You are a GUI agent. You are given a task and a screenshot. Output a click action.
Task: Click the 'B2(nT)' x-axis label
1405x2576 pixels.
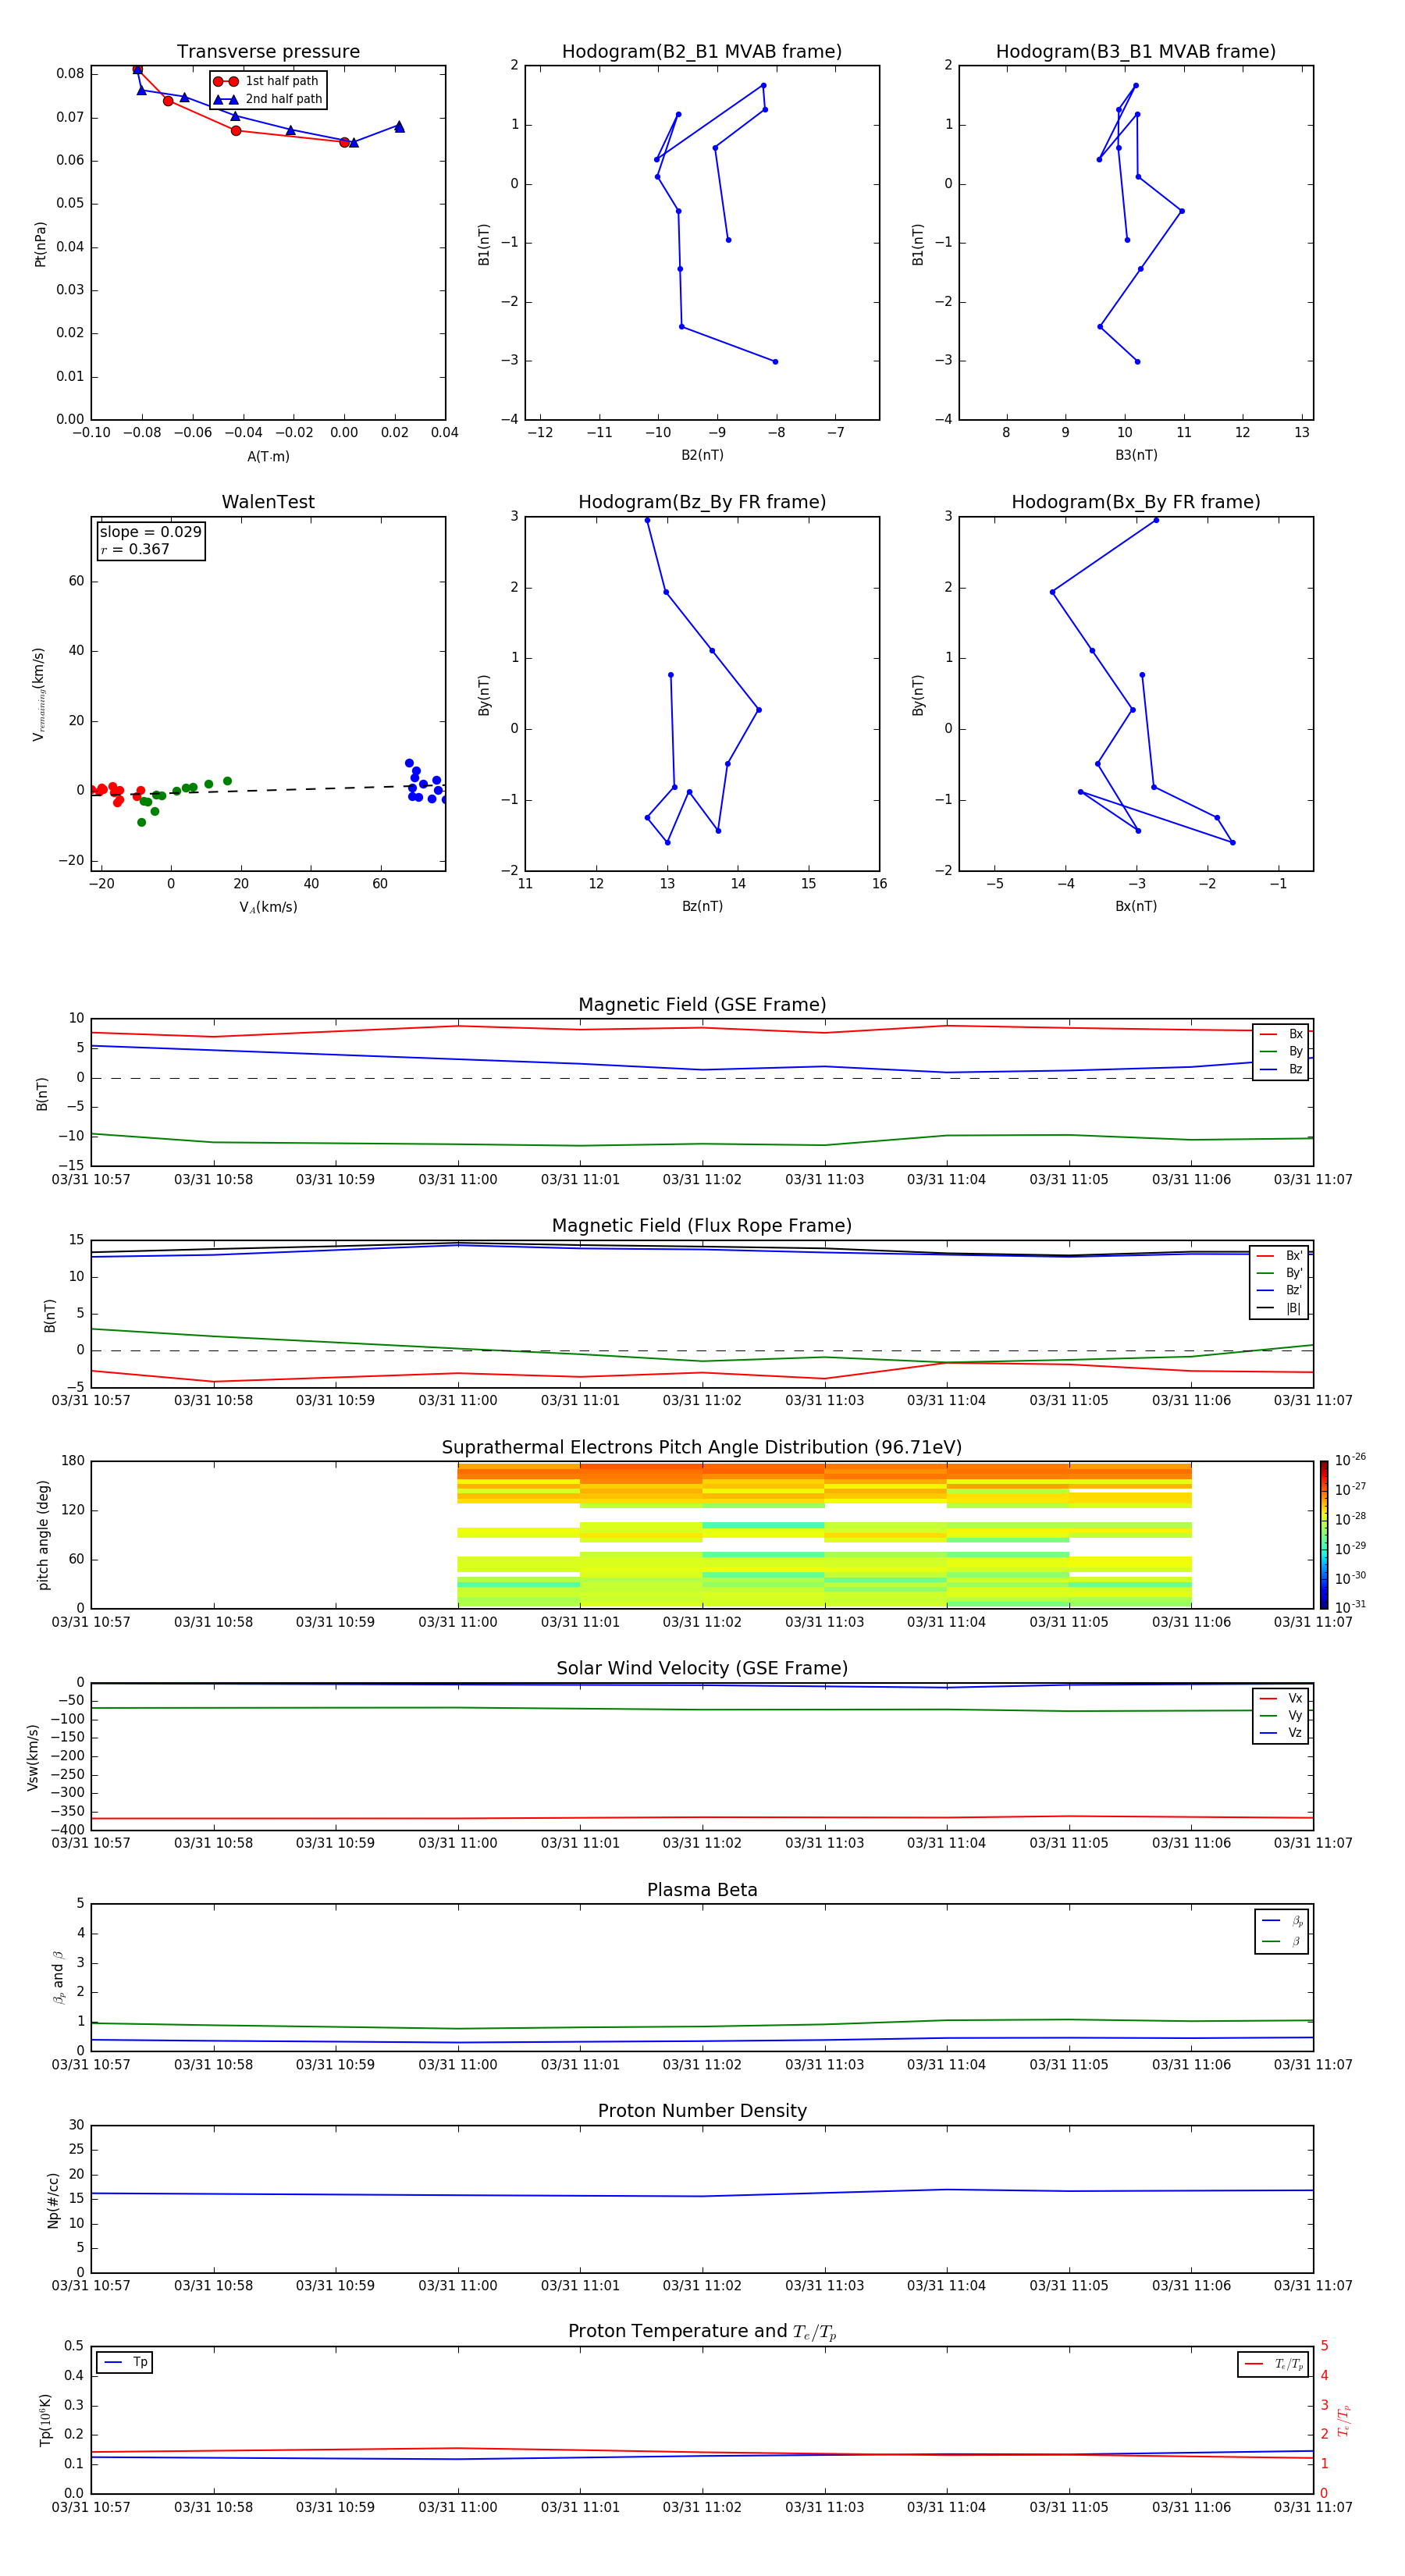(x=702, y=455)
